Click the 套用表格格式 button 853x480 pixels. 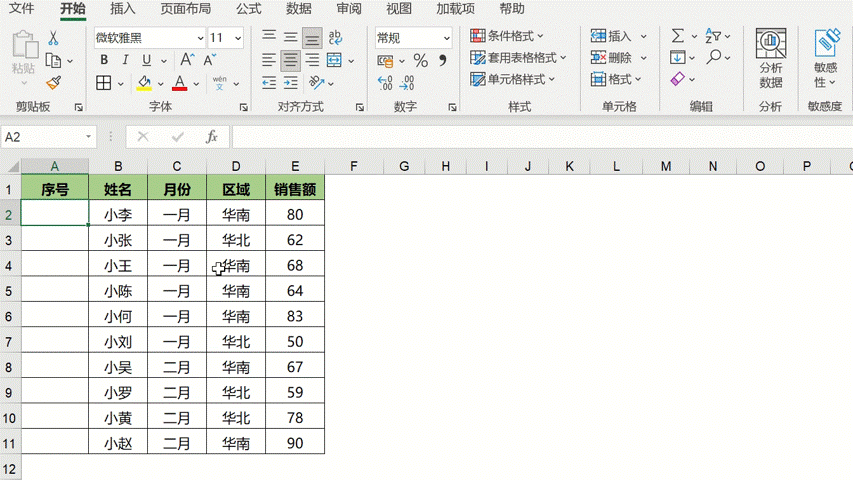pos(519,58)
